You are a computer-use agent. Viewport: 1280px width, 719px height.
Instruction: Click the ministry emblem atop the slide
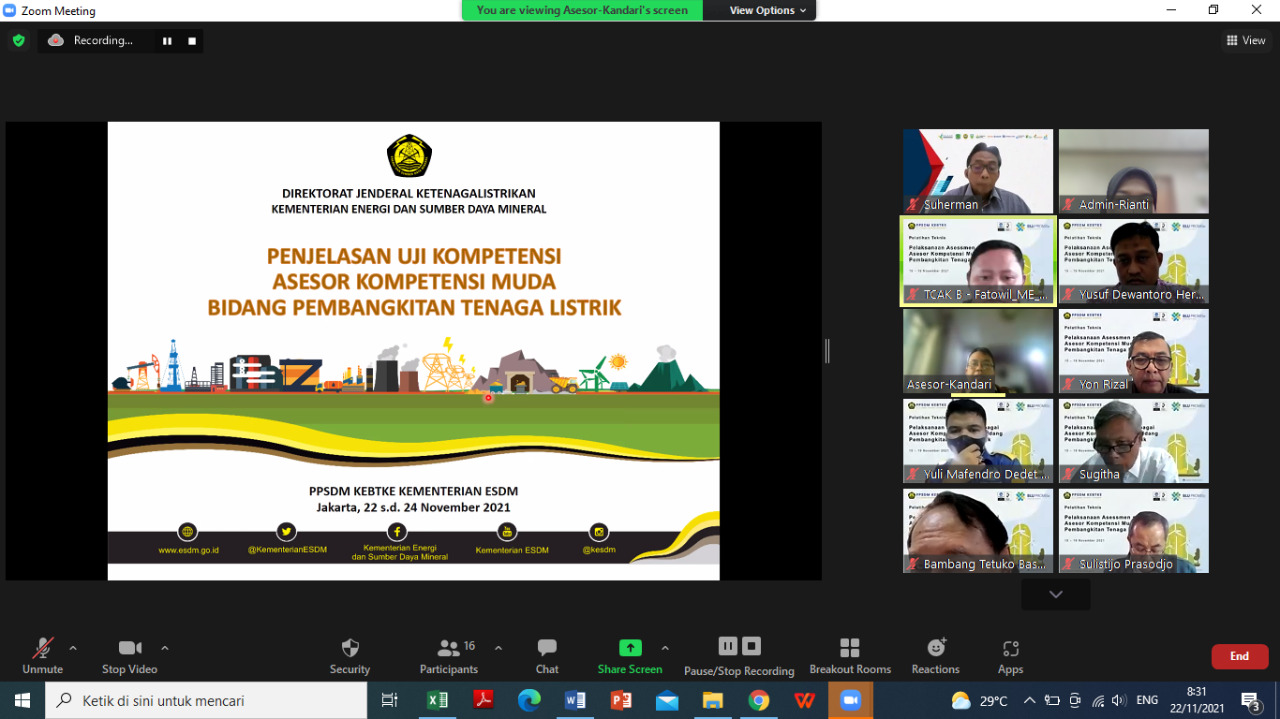[409, 156]
